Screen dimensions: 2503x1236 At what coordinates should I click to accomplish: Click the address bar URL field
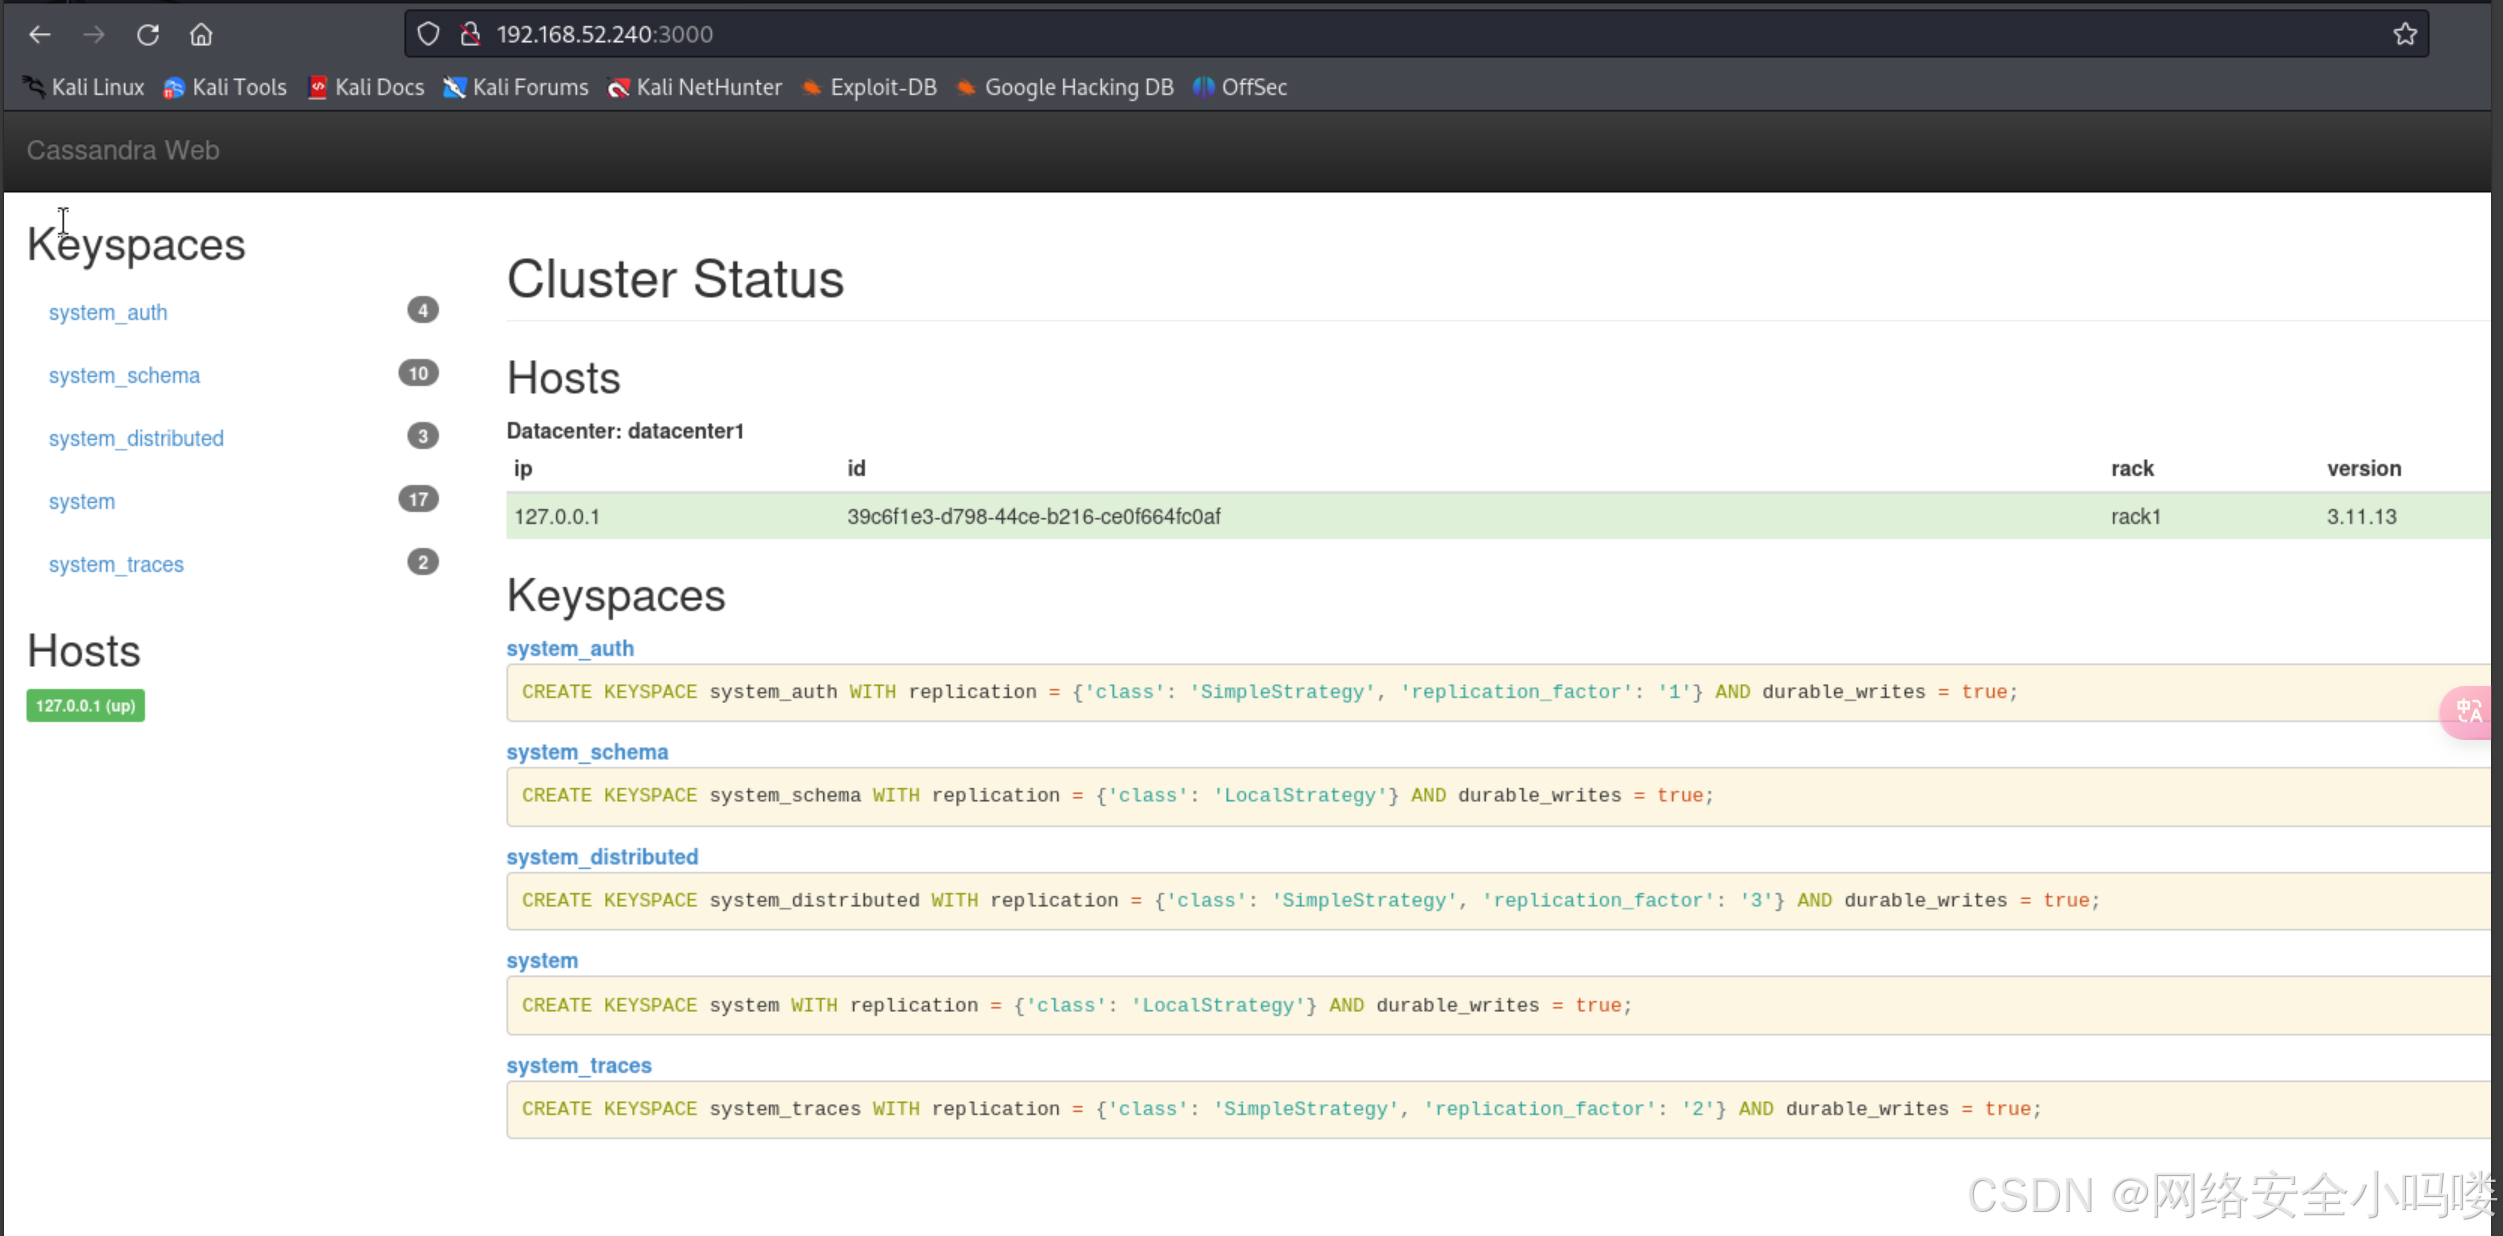1200,35
